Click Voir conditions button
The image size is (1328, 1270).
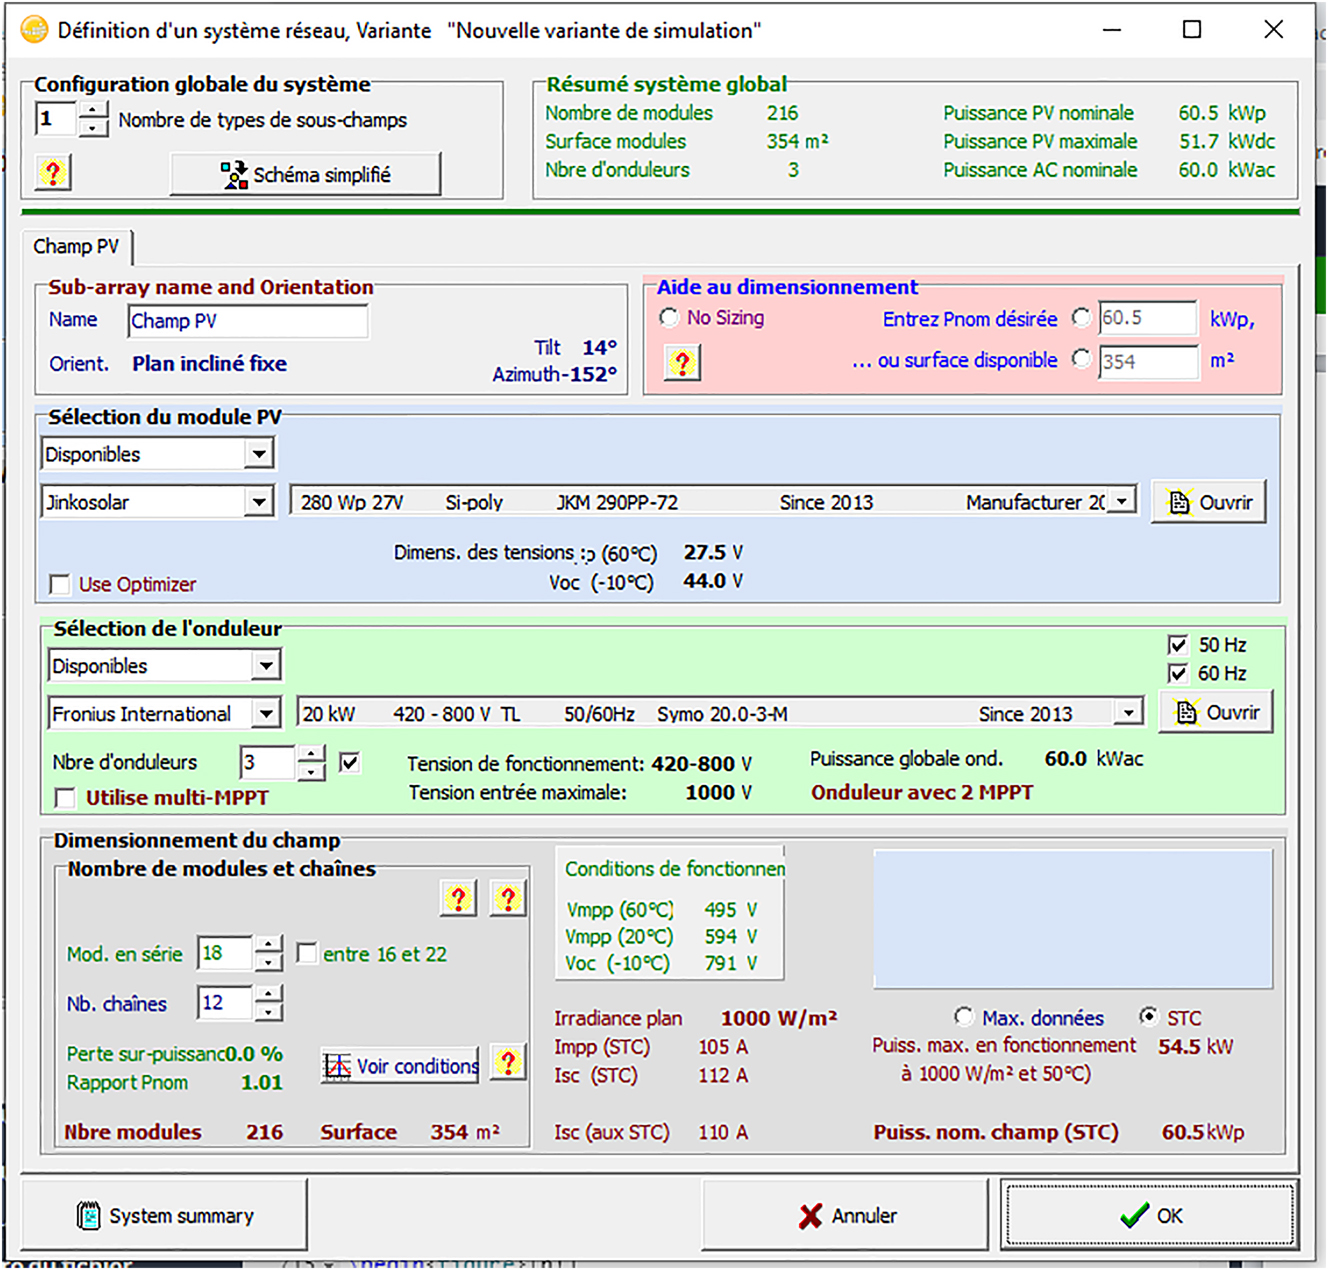point(400,1066)
